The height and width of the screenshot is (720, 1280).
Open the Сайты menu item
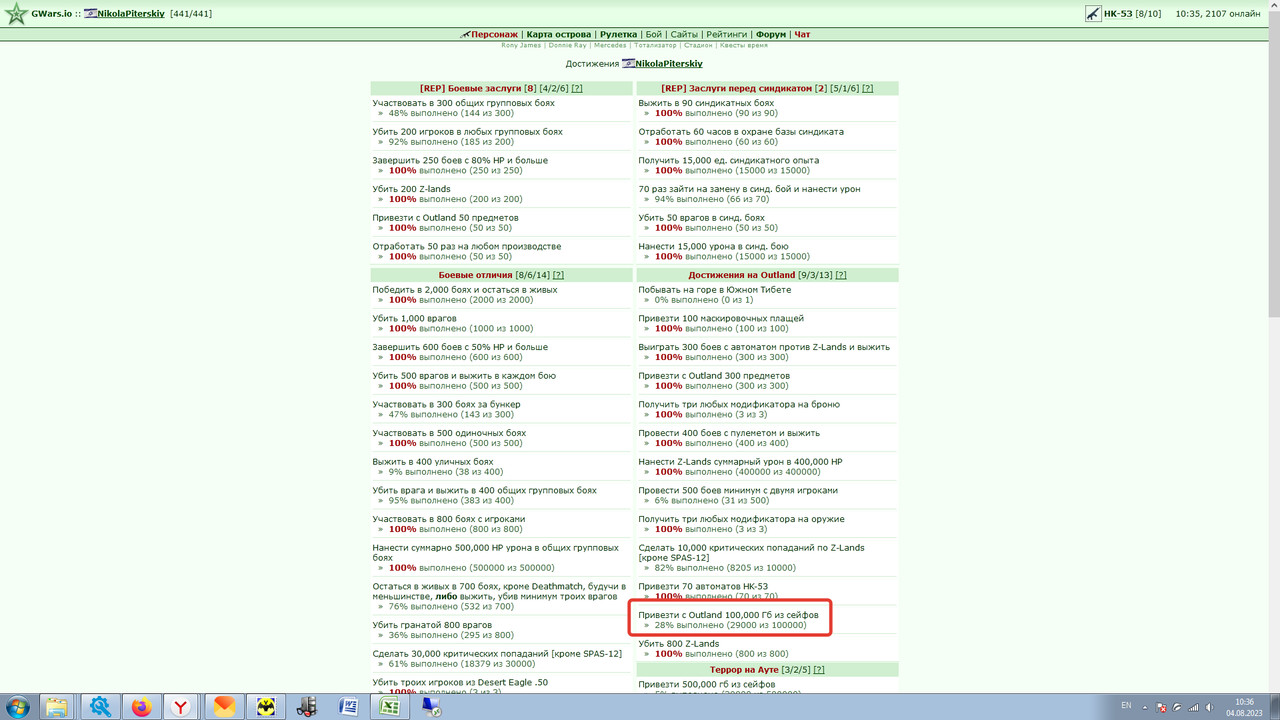click(684, 34)
